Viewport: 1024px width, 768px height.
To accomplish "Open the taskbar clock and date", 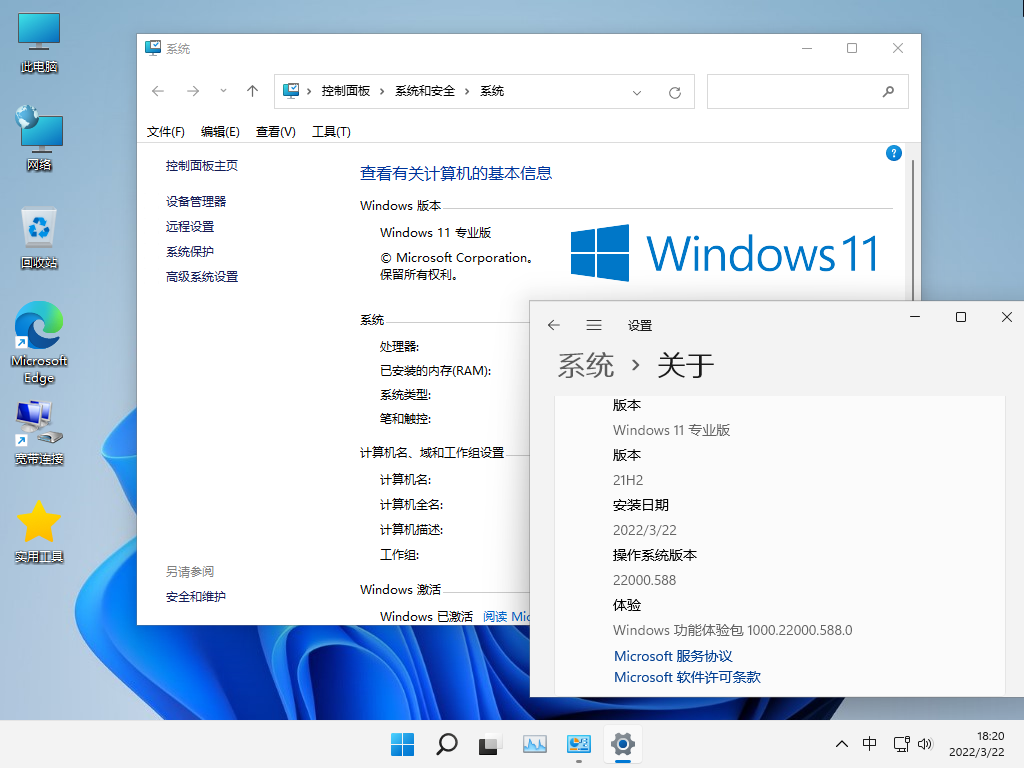I will [x=976, y=744].
